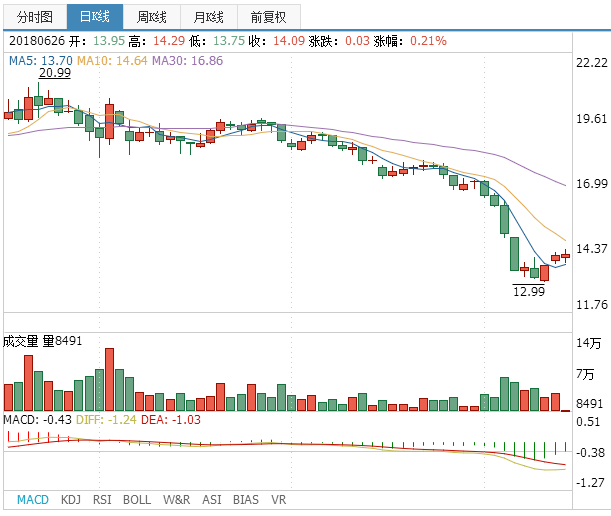The height and width of the screenshot is (516, 611).
Task: Click the MA5: 13.70 legend
Action: click(41, 61)
